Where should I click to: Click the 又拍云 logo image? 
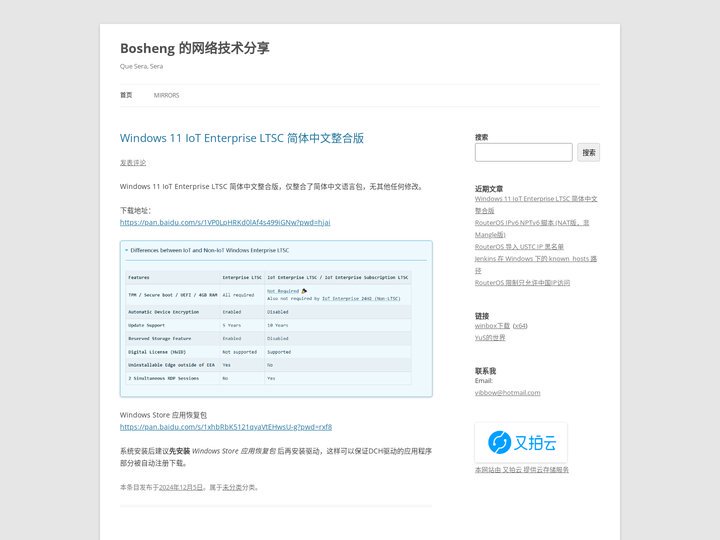tap(521, 442)
